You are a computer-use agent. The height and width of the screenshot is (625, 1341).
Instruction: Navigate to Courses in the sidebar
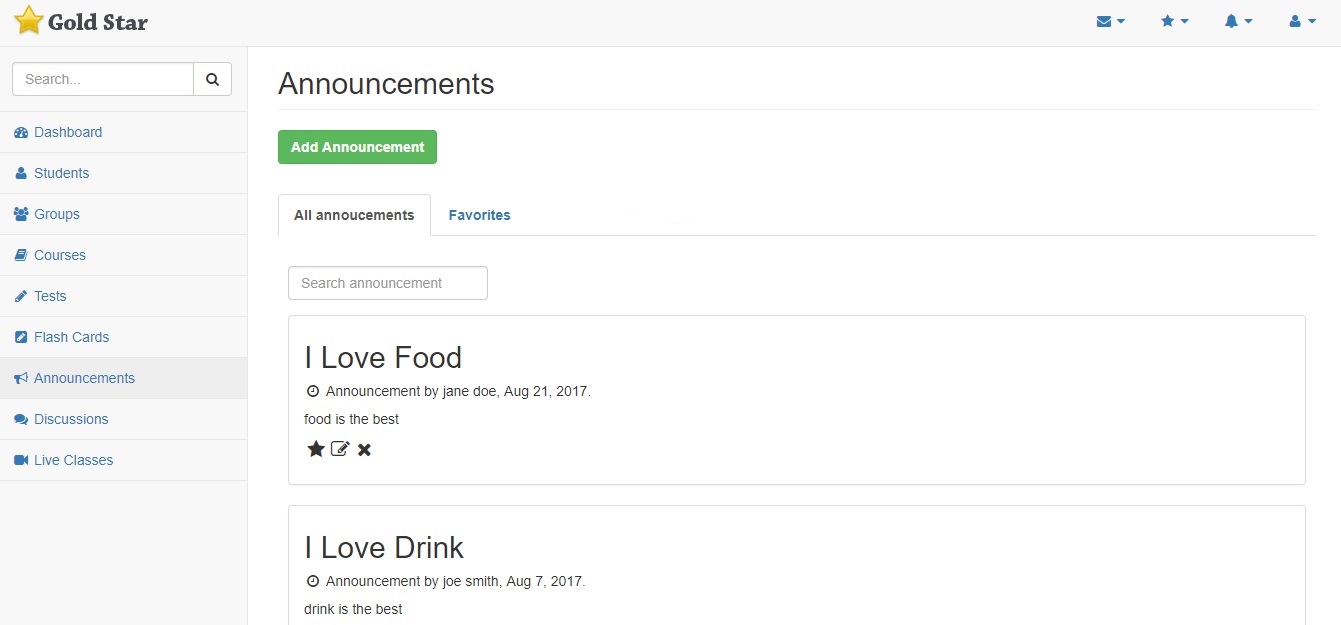point(60,255)
